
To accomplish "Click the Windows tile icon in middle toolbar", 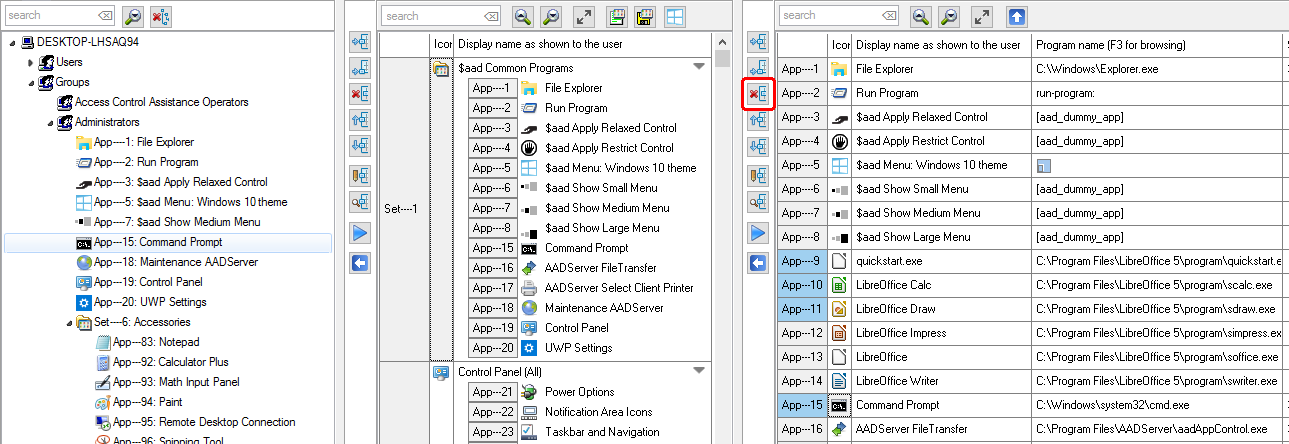I will (x=675, y=16).
